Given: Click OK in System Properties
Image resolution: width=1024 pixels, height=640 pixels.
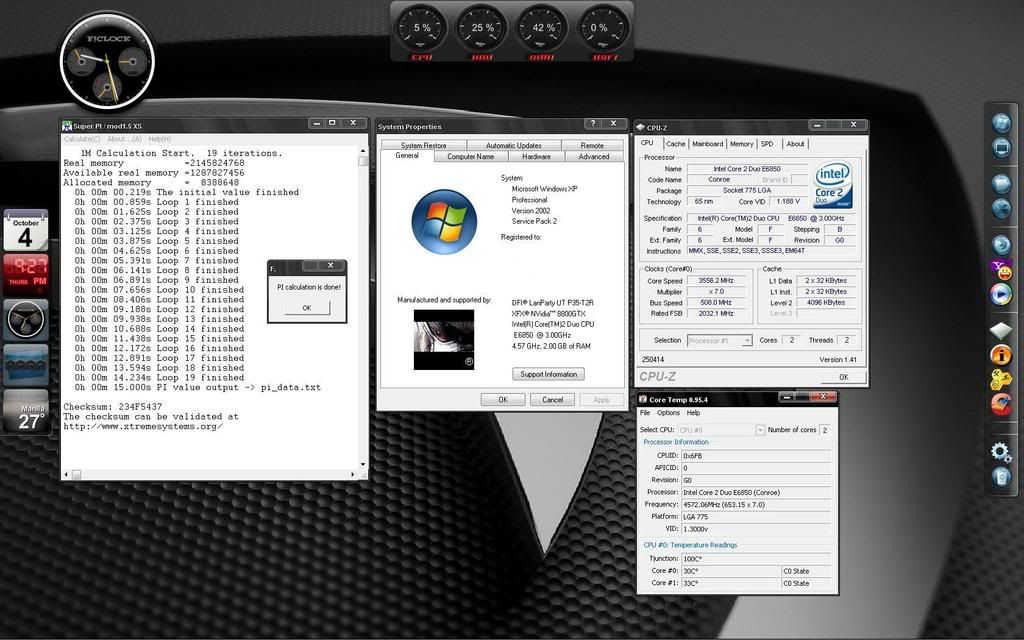Looking at the screenshot, I should pyautogui.click(x=503, y=400).
